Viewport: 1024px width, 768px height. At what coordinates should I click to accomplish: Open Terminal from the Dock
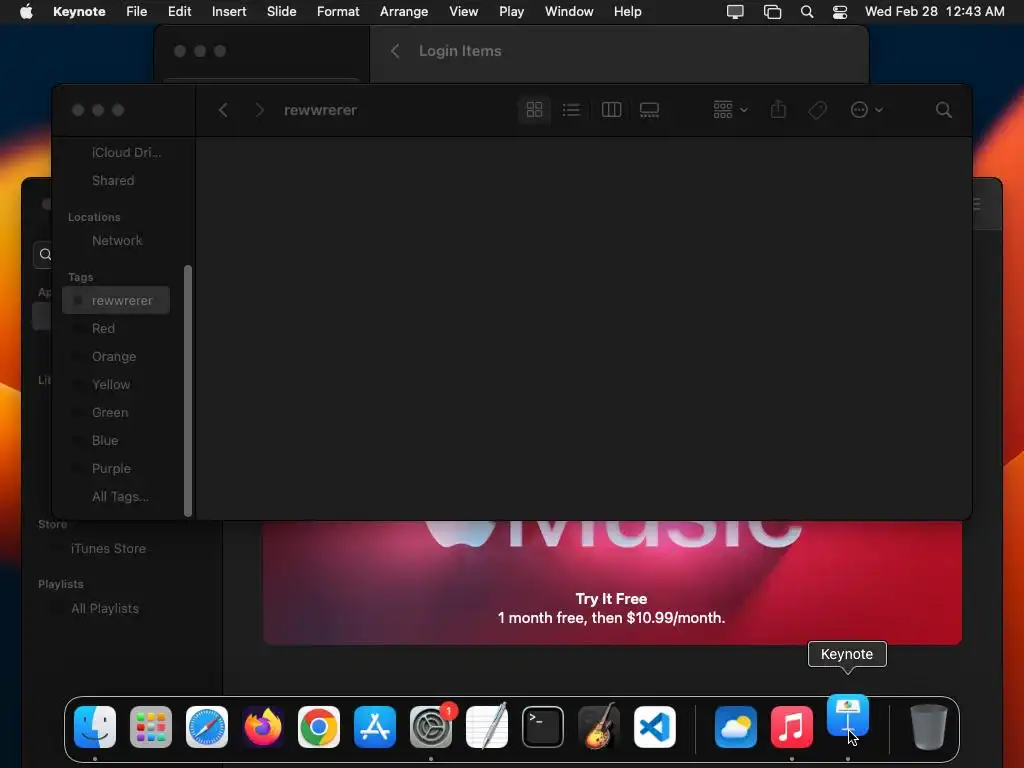pyautogui.click(x=543, y=727)
